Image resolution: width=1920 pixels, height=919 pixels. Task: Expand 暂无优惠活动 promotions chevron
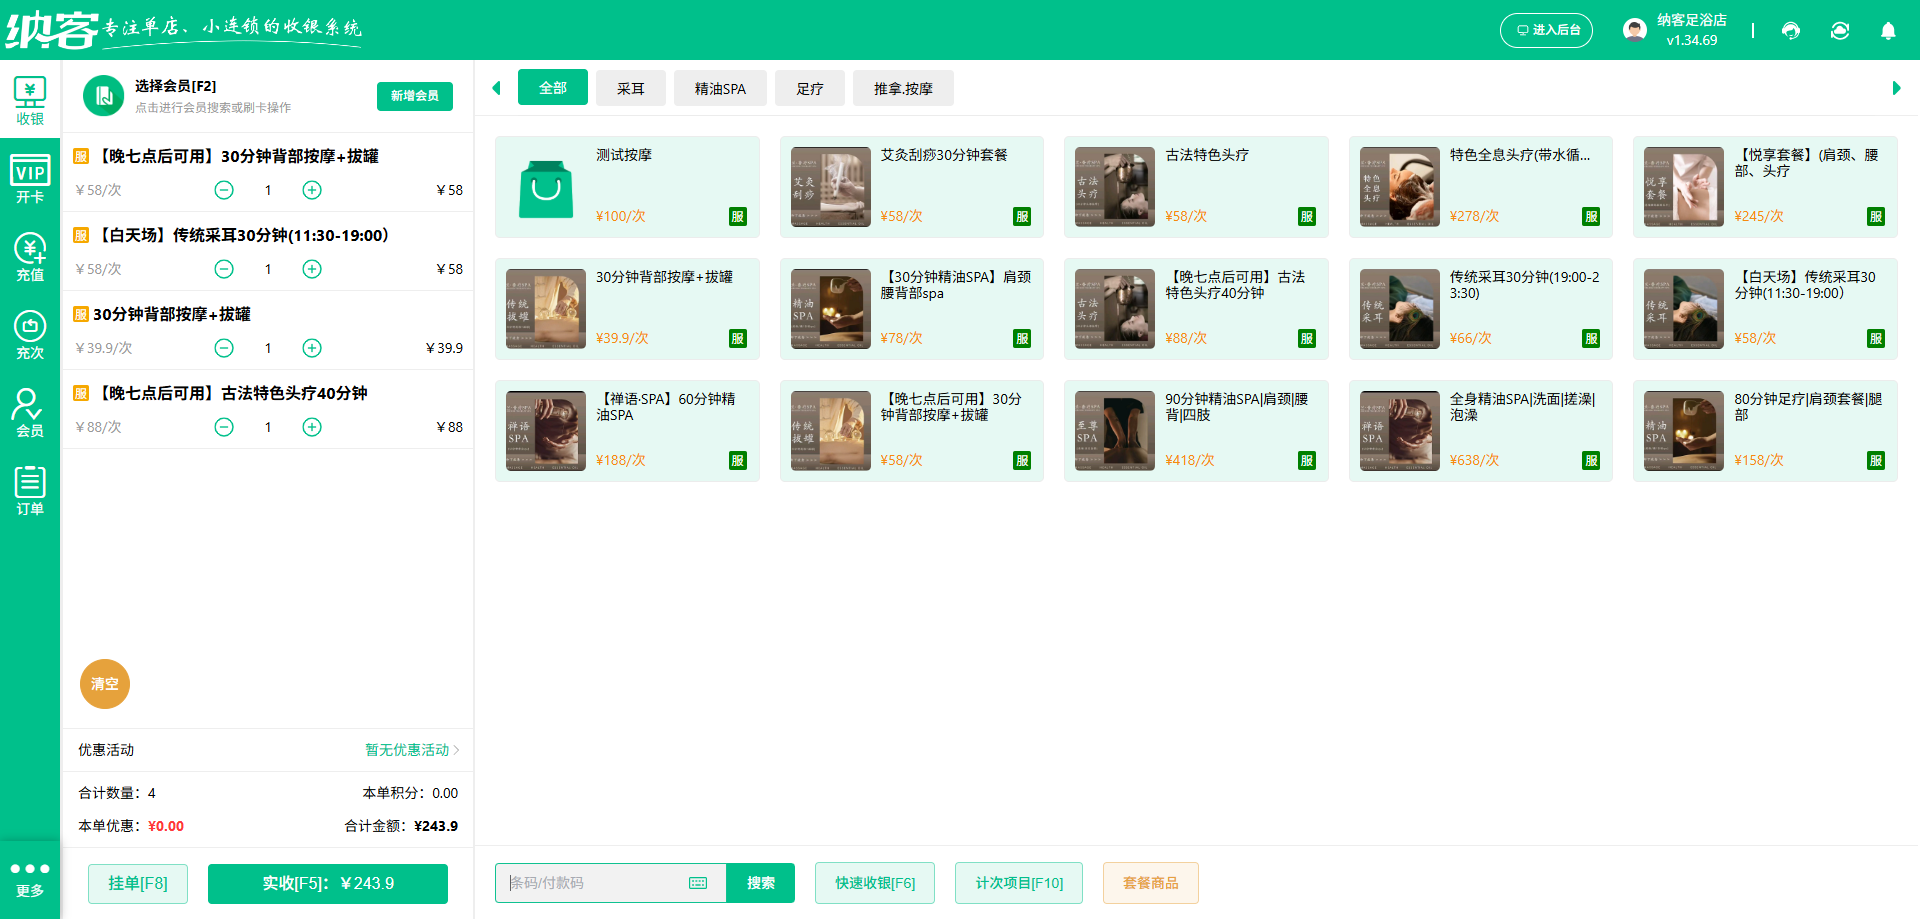[x=456, y=750]
